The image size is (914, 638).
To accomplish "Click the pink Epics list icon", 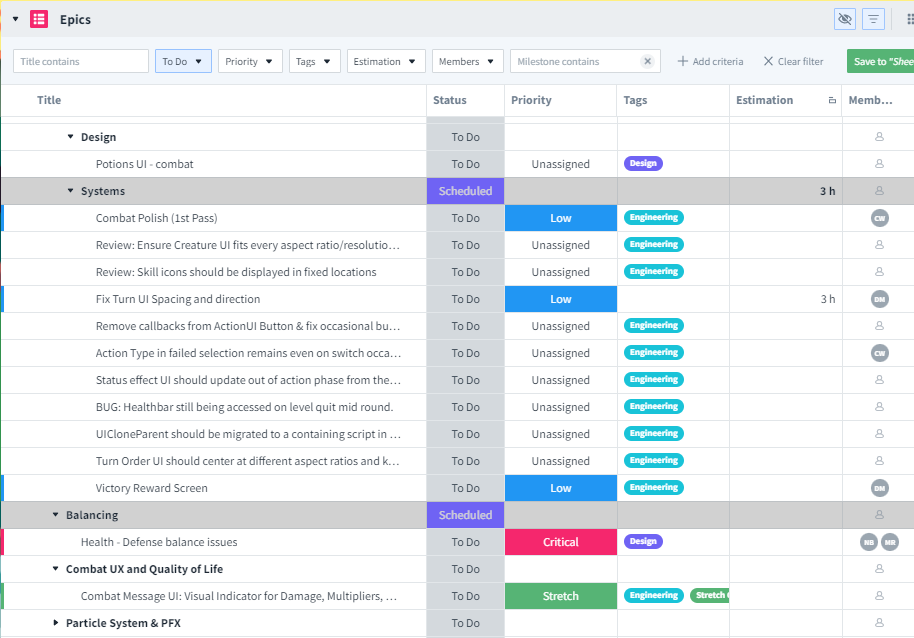I will [x=39, y=19].
